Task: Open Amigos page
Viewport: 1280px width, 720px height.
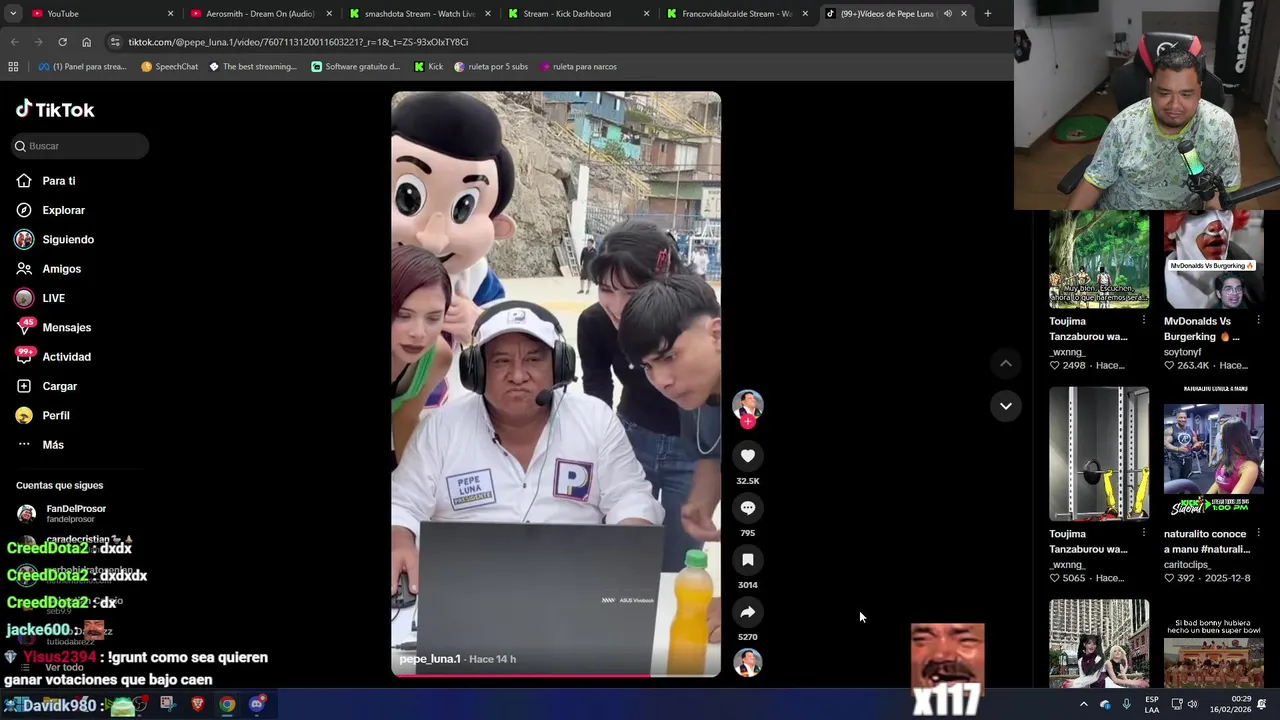Action: (61, 269)
